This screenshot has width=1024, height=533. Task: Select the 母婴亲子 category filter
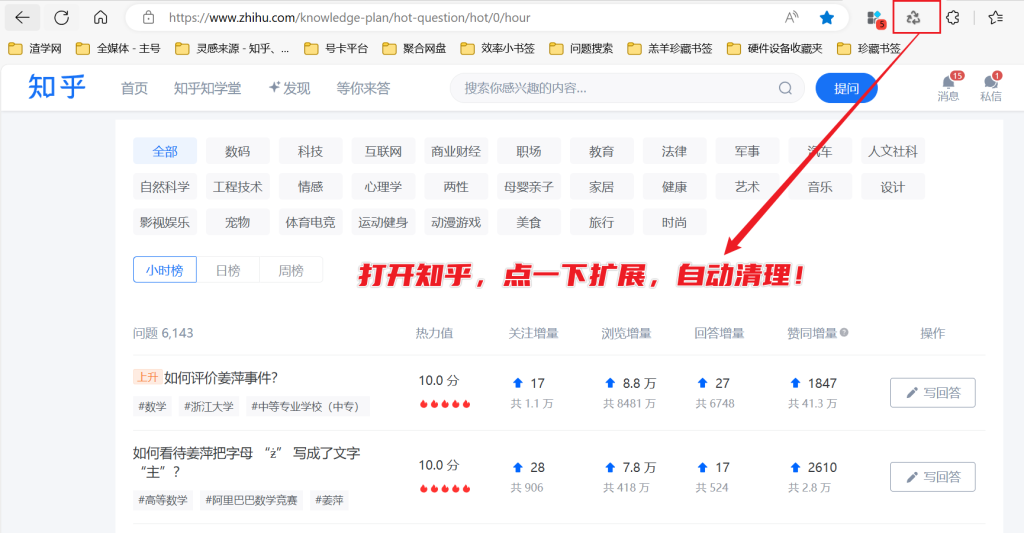529,187
